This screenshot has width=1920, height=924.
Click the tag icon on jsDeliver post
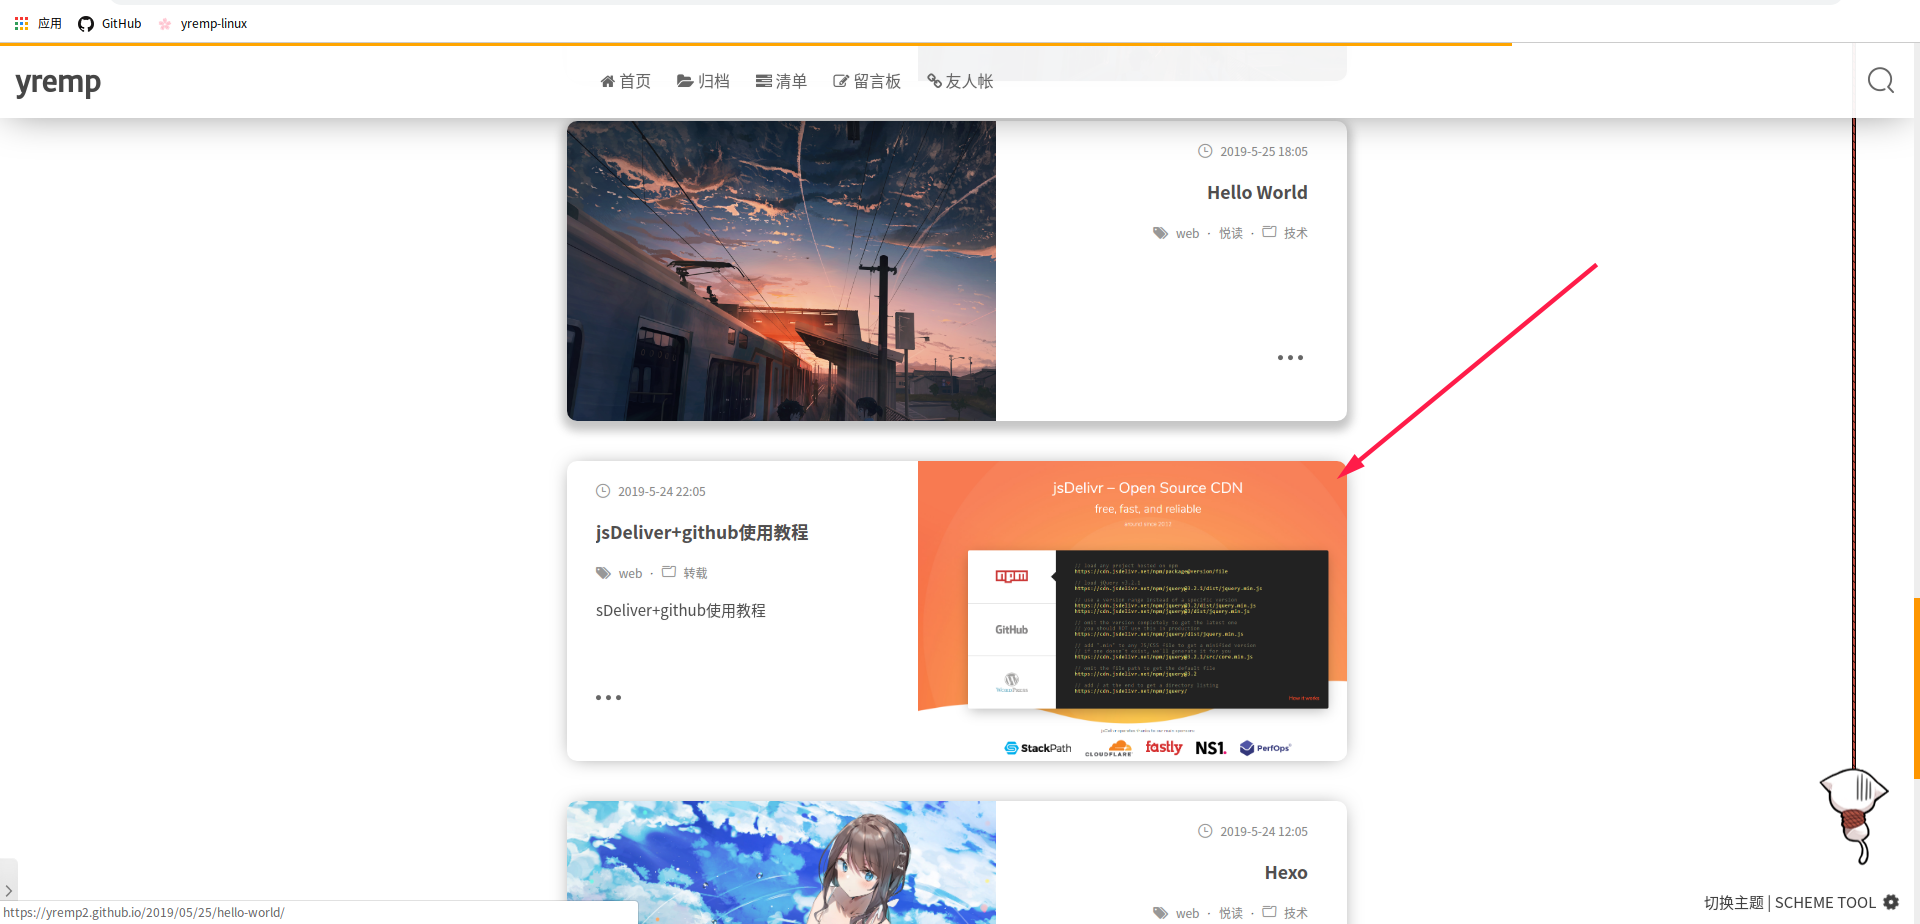[x=603, y=573]
